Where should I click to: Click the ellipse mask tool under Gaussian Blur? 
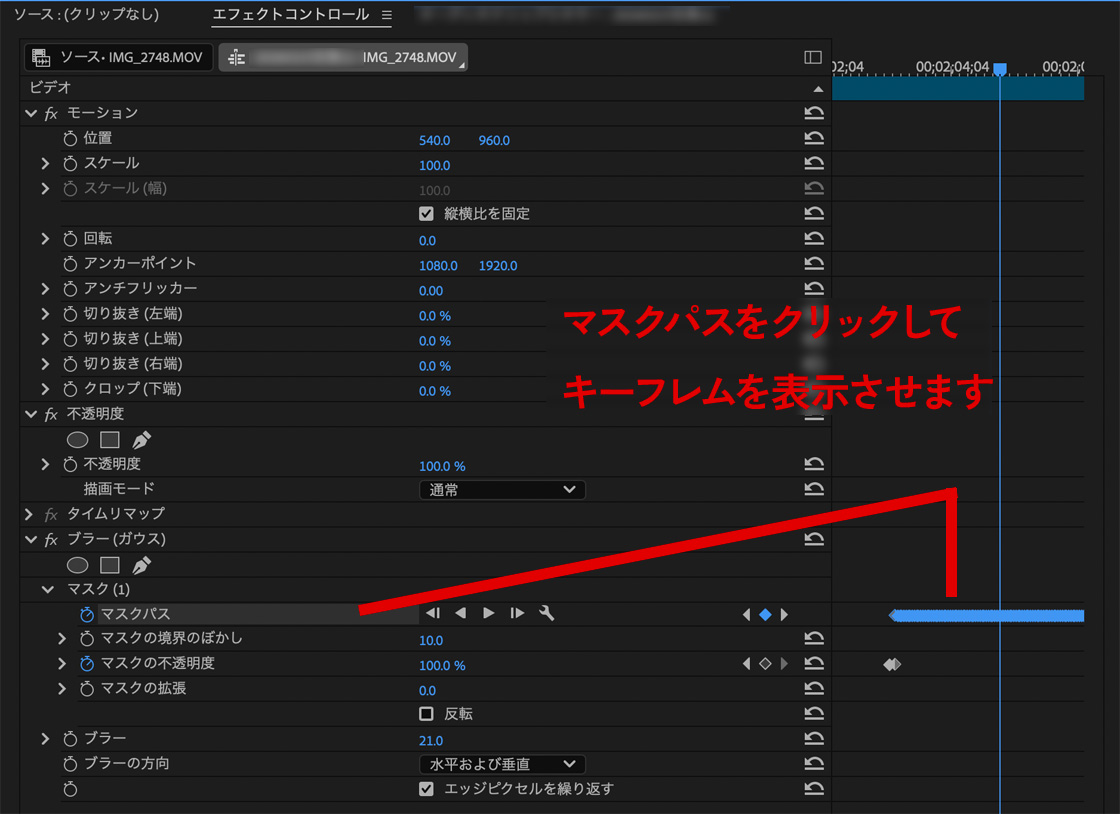[x=77, y=565]
